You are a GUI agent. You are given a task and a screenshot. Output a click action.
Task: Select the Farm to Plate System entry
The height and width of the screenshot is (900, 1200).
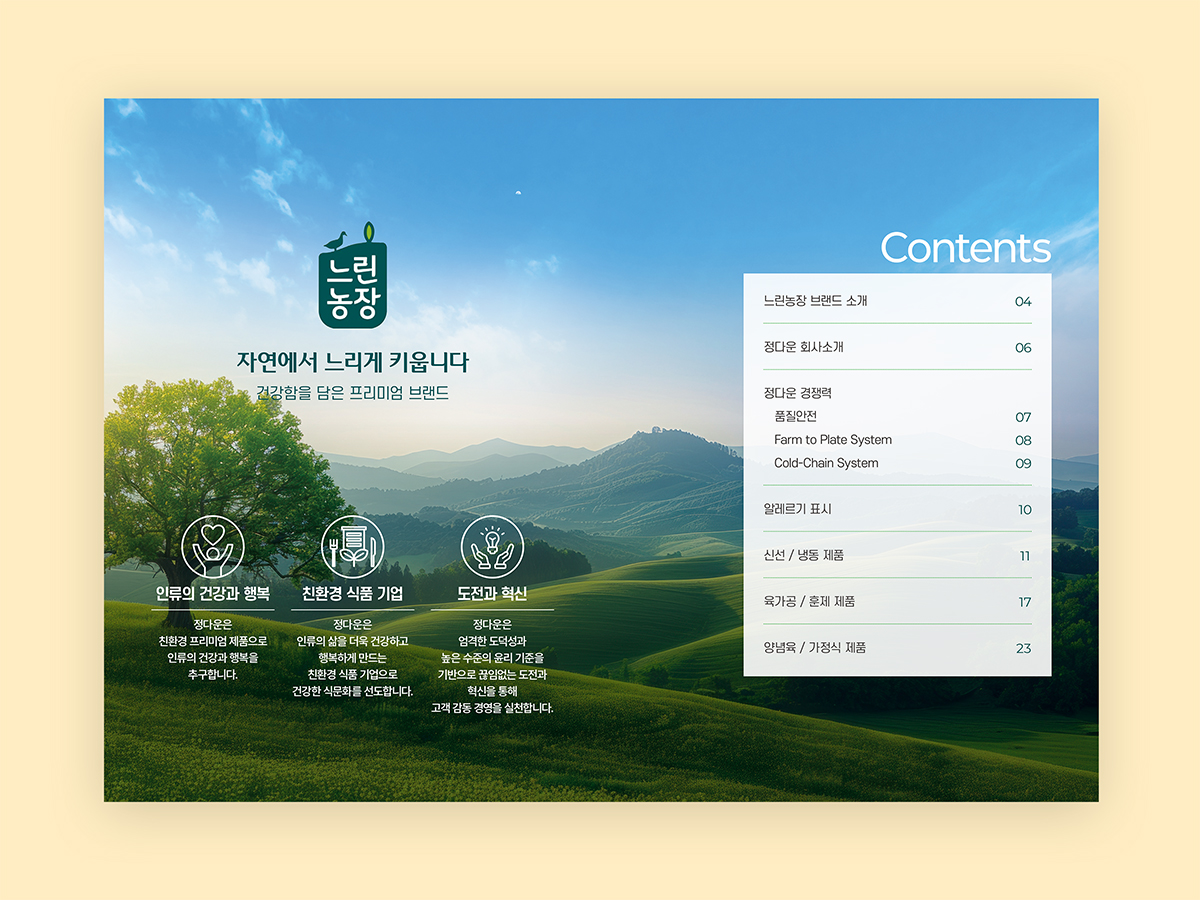(x=832, y=440)
